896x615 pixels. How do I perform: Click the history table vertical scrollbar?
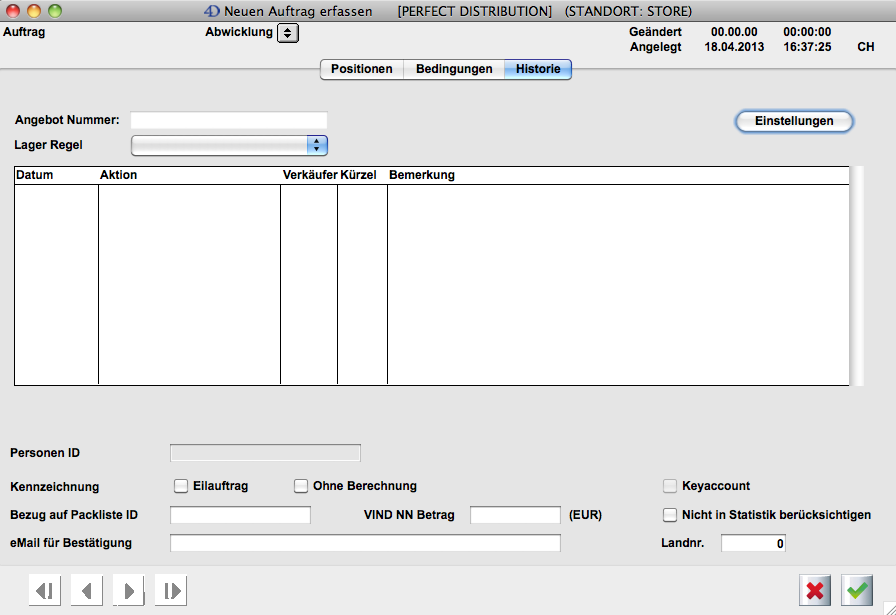coord(856,276)
